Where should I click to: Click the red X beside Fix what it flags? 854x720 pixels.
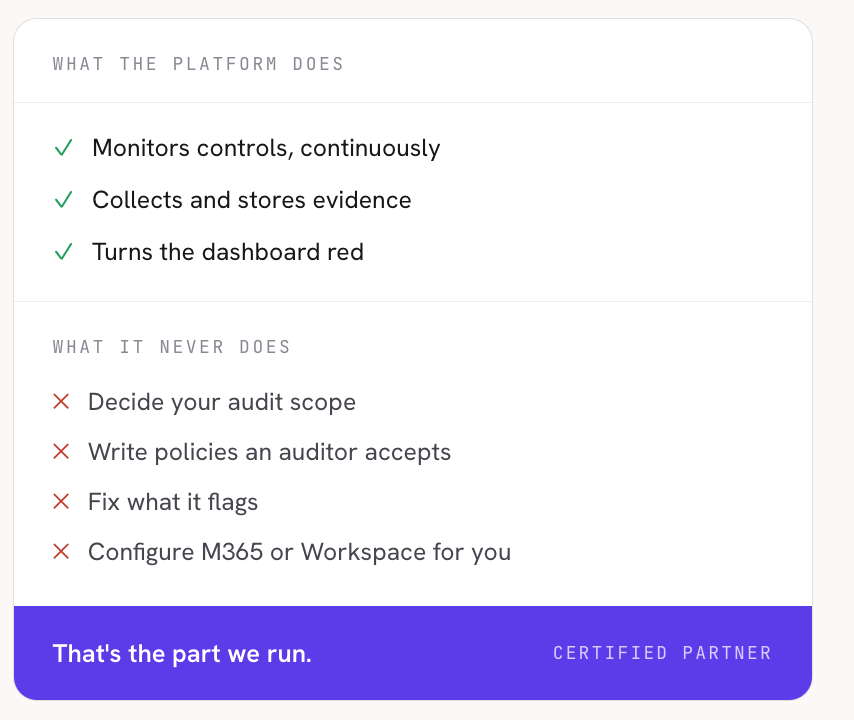point(61,502)
